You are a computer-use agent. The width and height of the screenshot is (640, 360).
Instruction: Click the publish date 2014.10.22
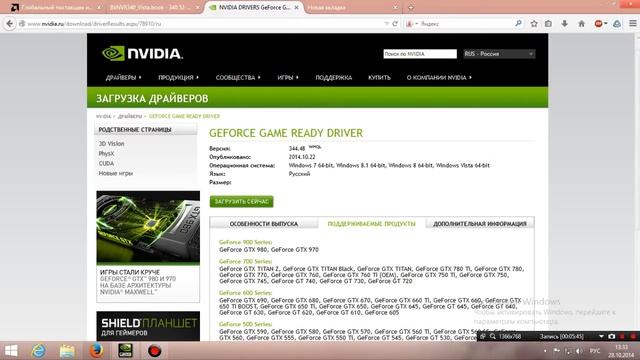click(x=302, y=157)
